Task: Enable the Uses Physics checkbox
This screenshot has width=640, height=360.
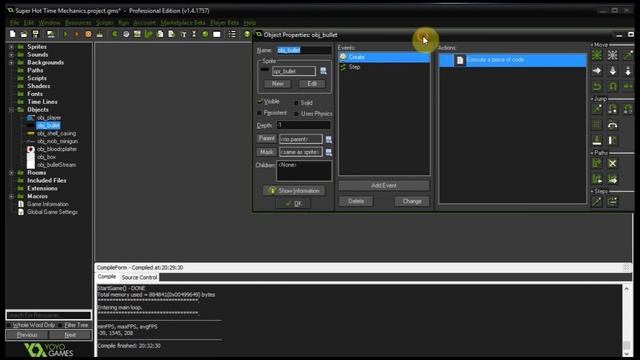Action: (296, 113)
